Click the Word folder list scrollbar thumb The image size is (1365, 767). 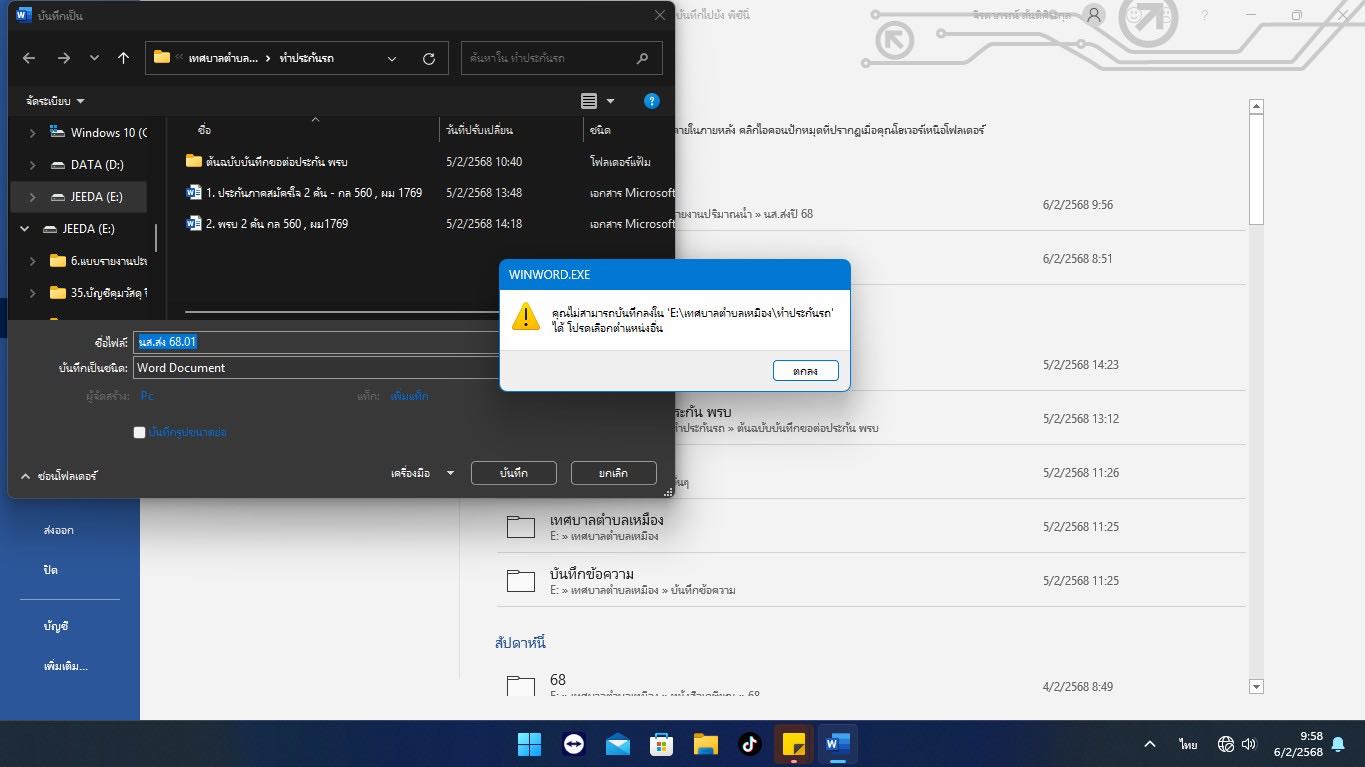pyautogui.click(x=1257, y=169)
